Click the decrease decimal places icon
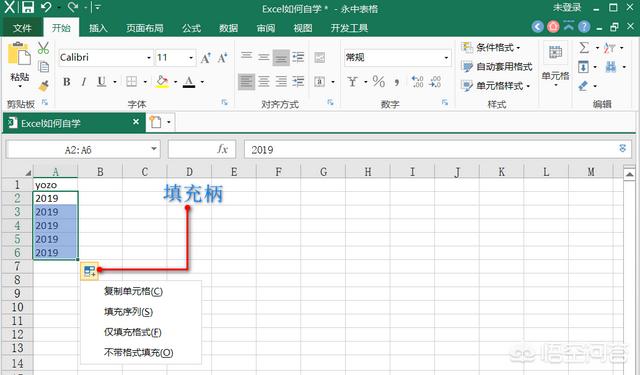This screenshot has height=375, width=640. pyautogui.click(x=435, y=82)
